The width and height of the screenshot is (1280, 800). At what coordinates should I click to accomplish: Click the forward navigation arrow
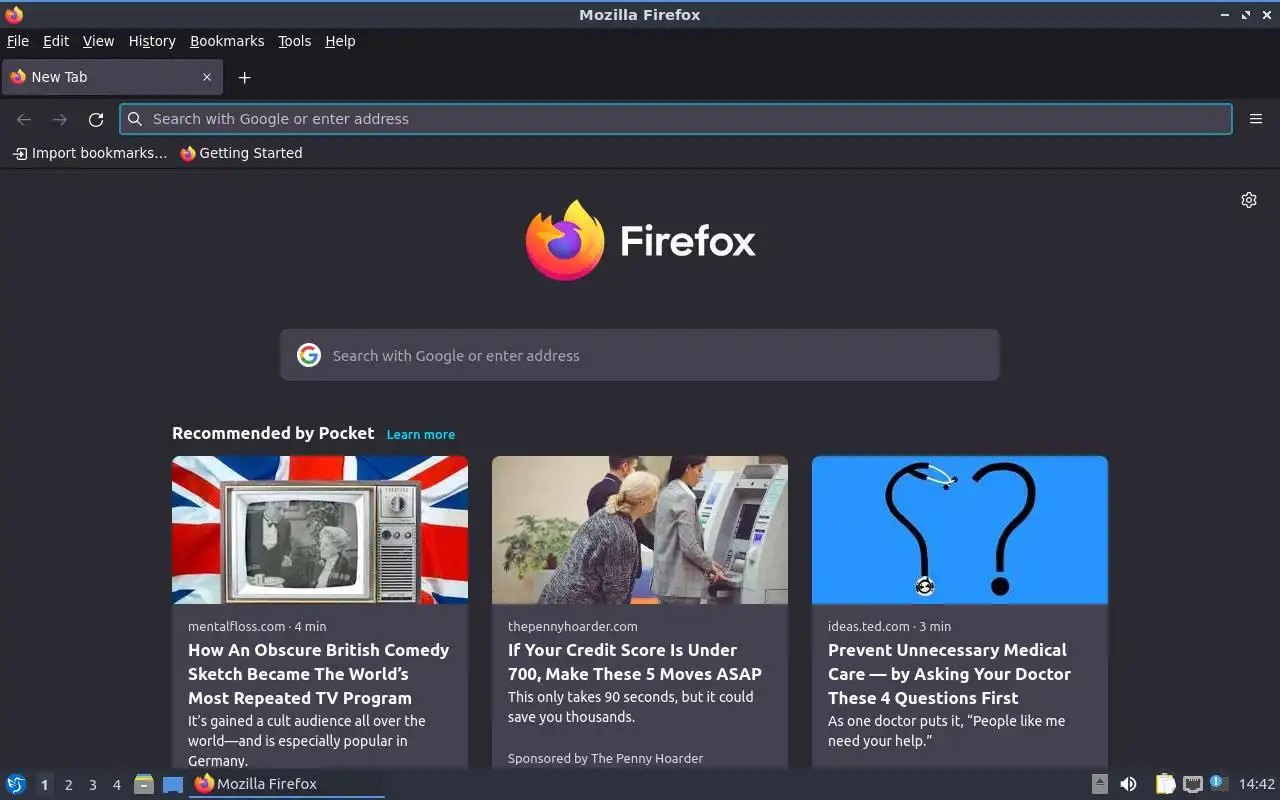[x=60, y=119]
